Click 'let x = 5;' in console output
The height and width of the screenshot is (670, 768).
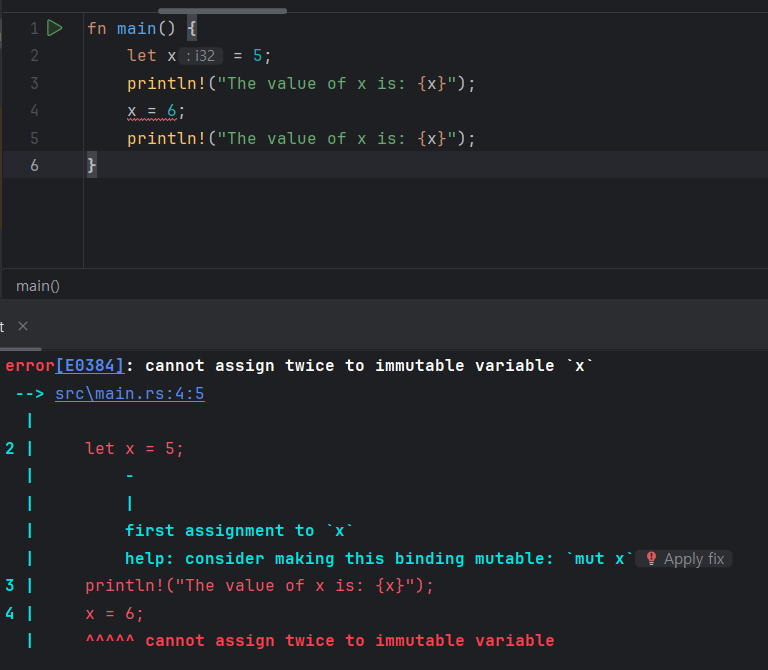tap(134, 449)
